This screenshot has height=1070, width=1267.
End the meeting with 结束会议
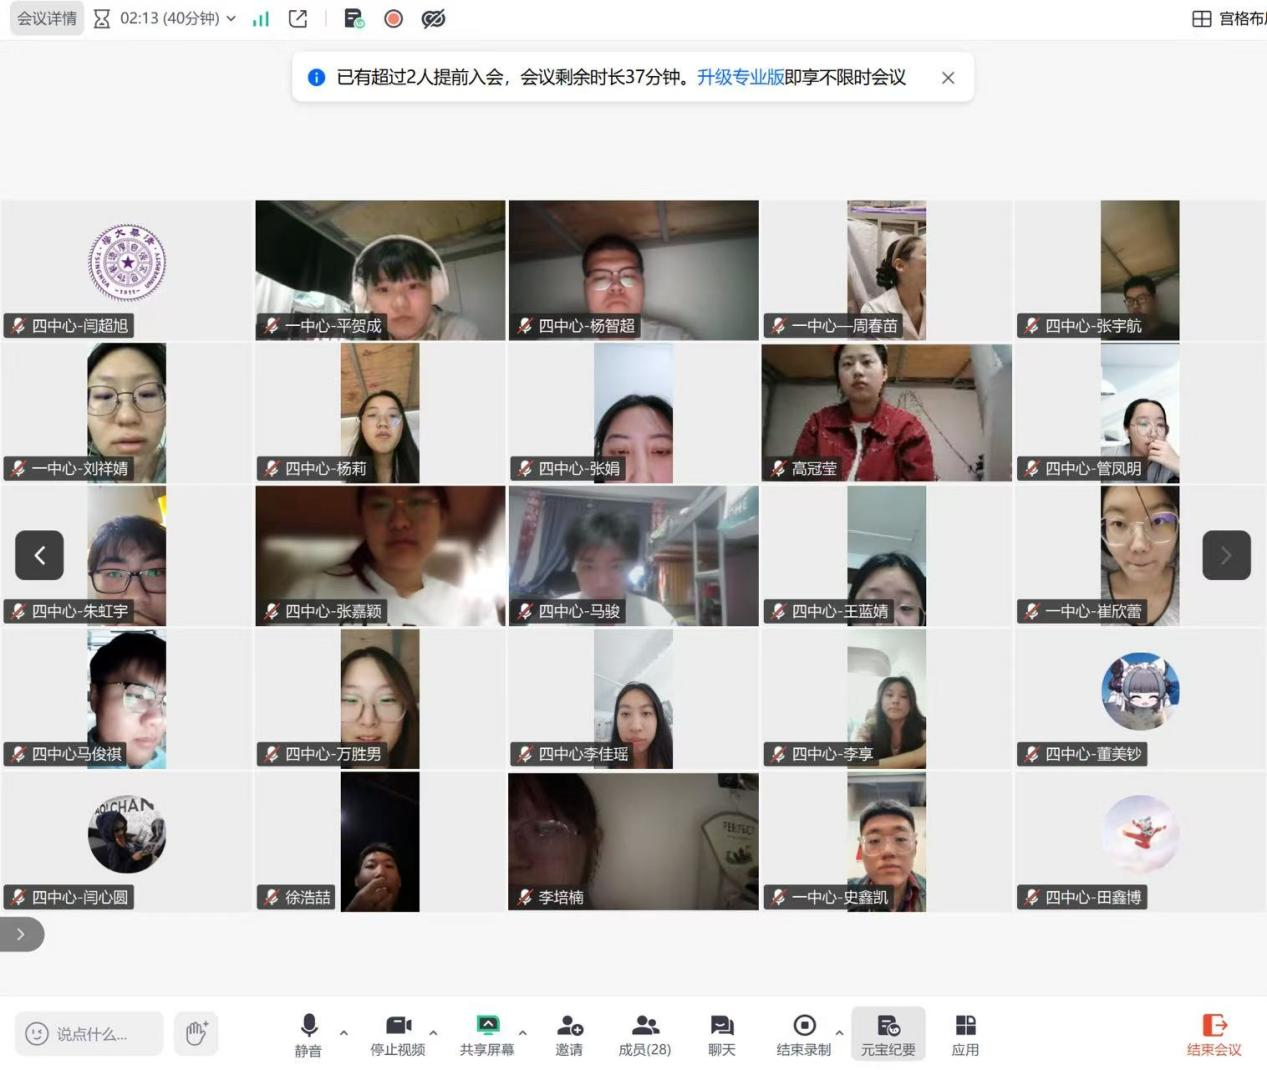point(1214,1035)
